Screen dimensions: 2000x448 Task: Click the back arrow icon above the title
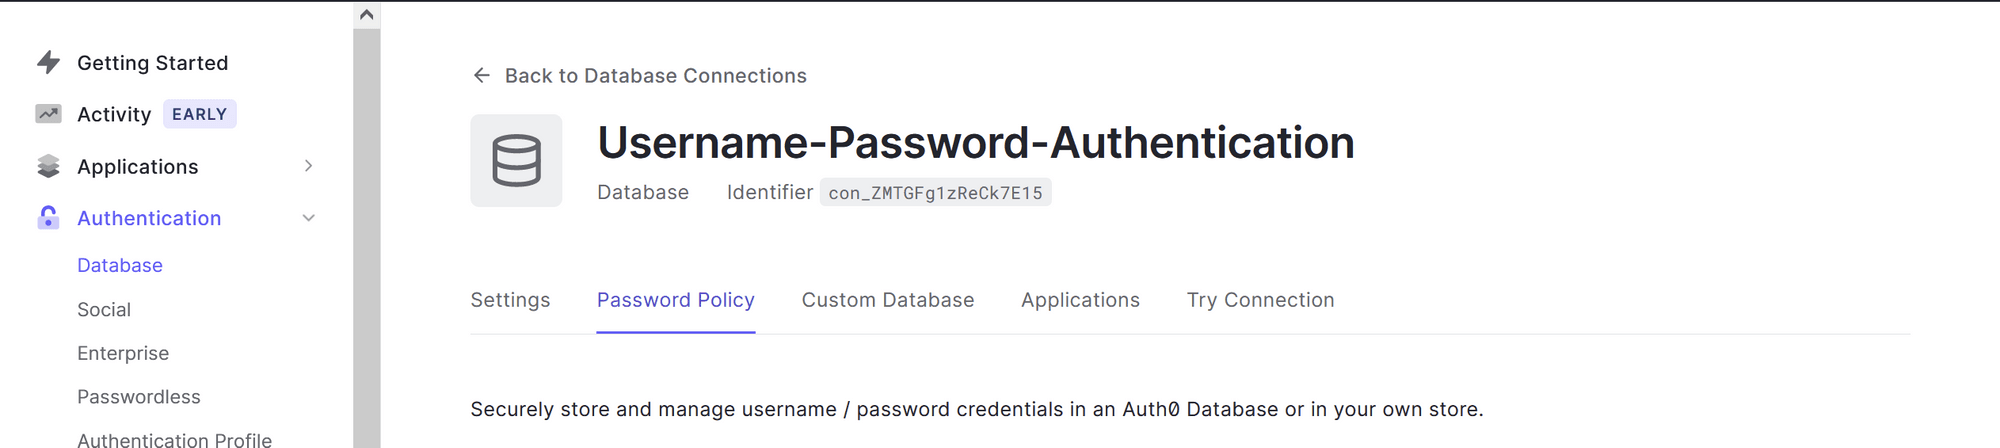pos(482,76)
